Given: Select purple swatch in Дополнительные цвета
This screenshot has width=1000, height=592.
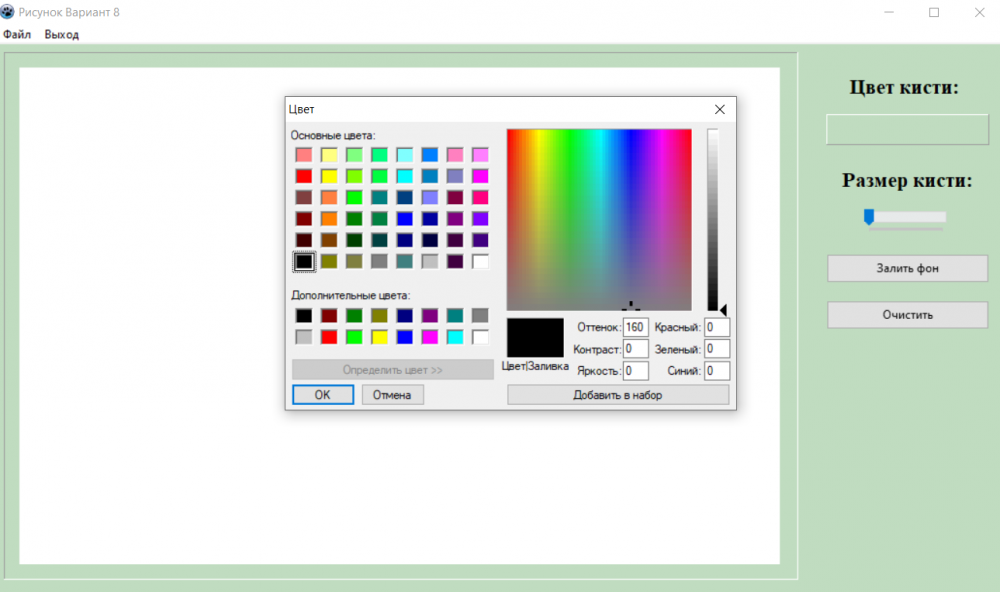Looking at the screenshot, I should (x=430, y=316).
